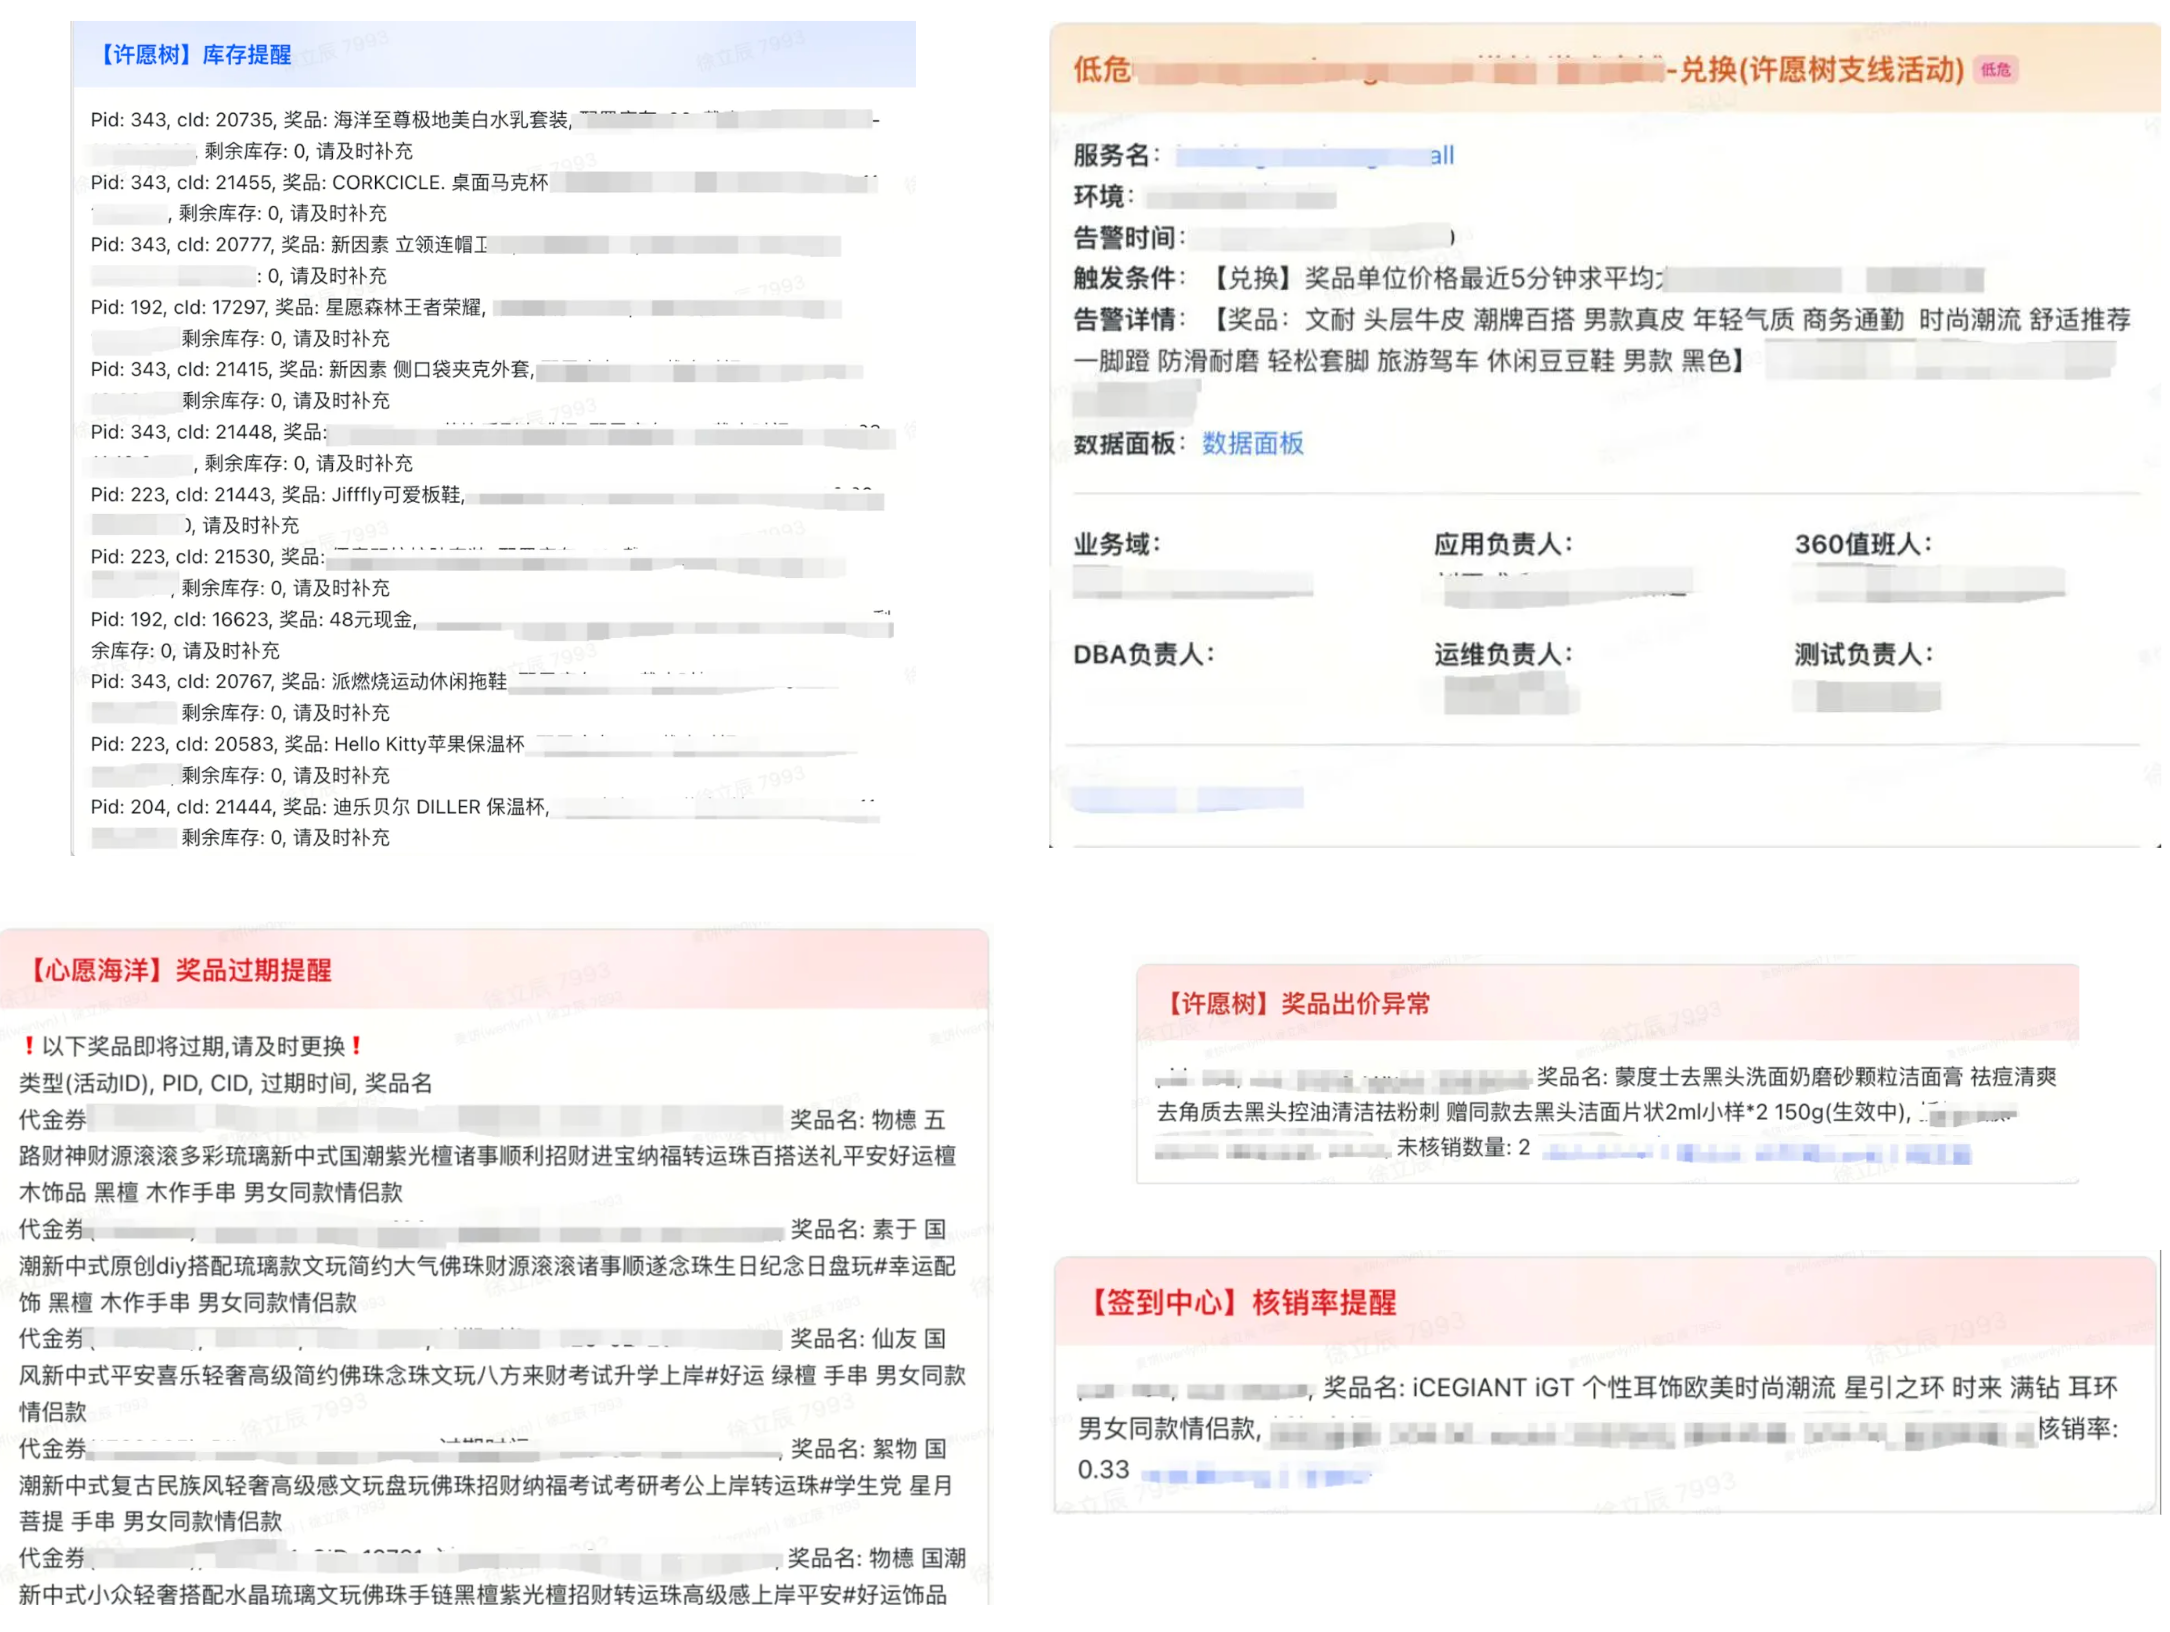Click the 【许愿树】库存提醒 card header
2170x1632 pixels.
pos(494,54)
